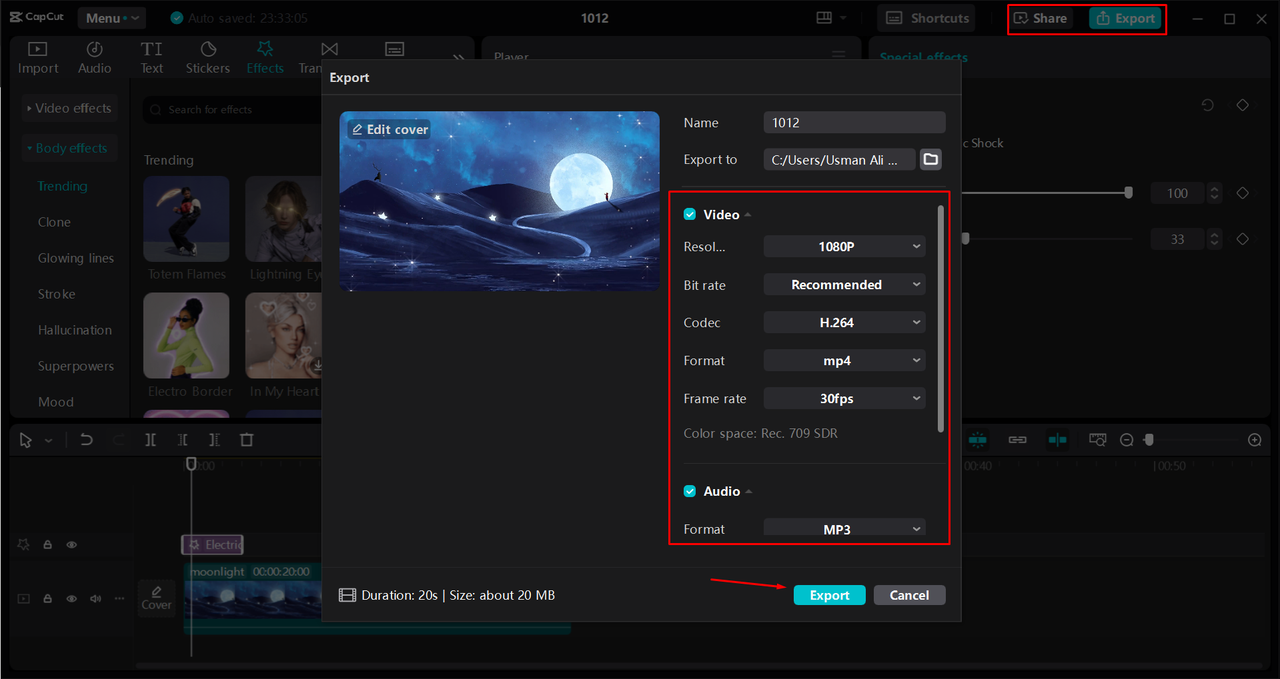This screenshot has height=679, width=1280.
Task: Click the Redo arrow in timeline toolbar
Action: 118,440
